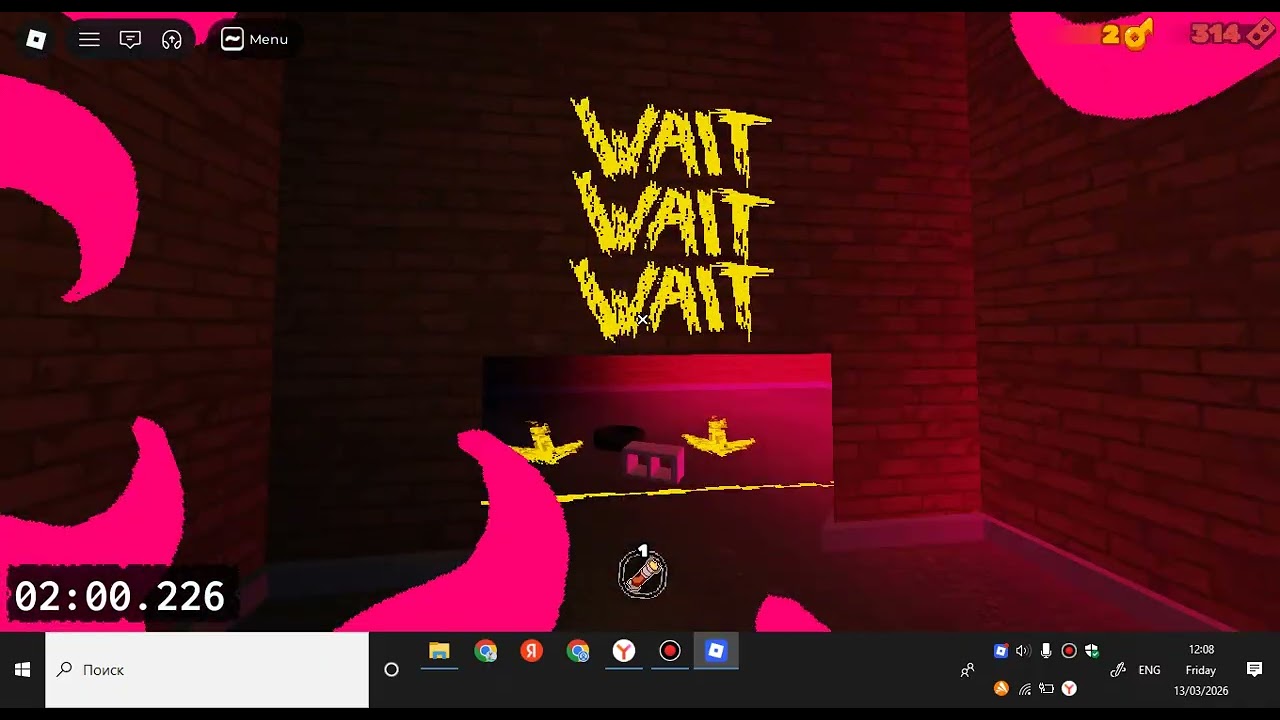Open the Chrome icon right of red Я
Image resolution: width=1280 pixels, height=720 pixels.
(578, 651)
